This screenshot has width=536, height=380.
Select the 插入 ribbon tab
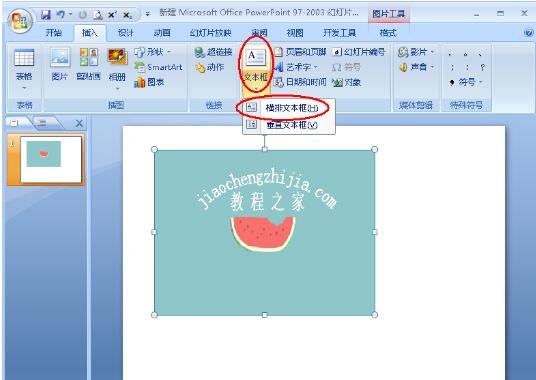[x=90, y=33]
